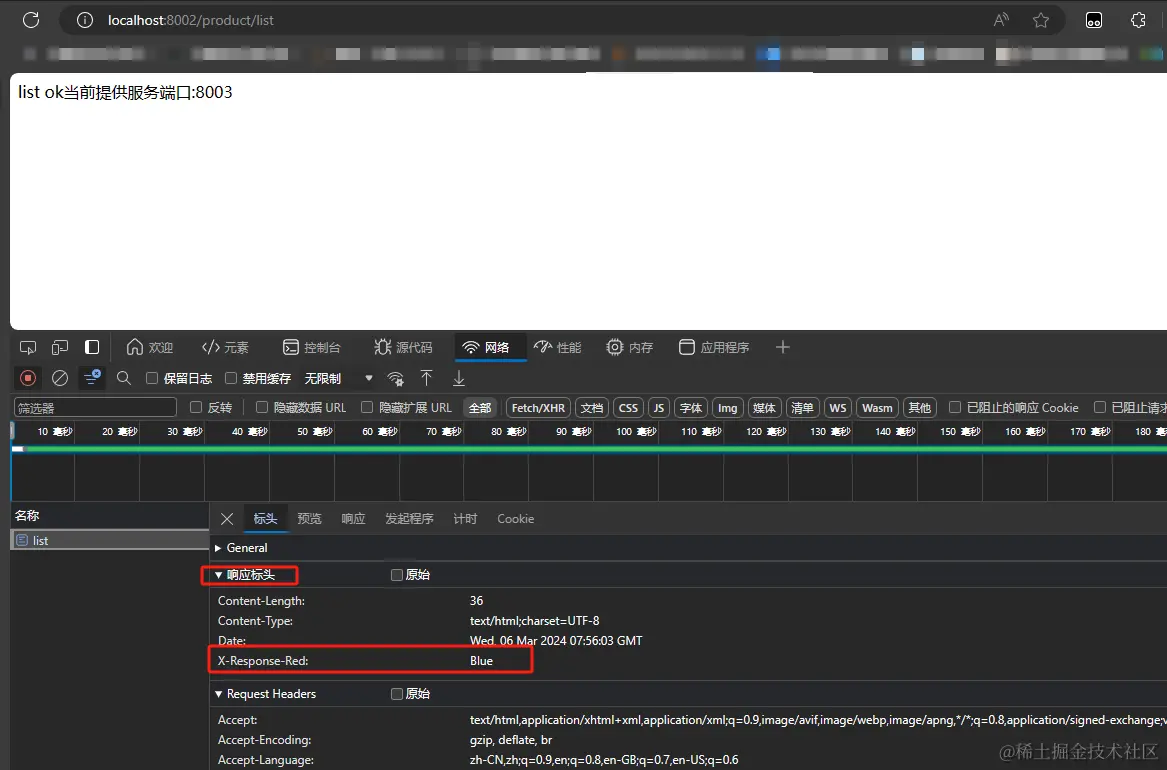Select the list request row

109,540
